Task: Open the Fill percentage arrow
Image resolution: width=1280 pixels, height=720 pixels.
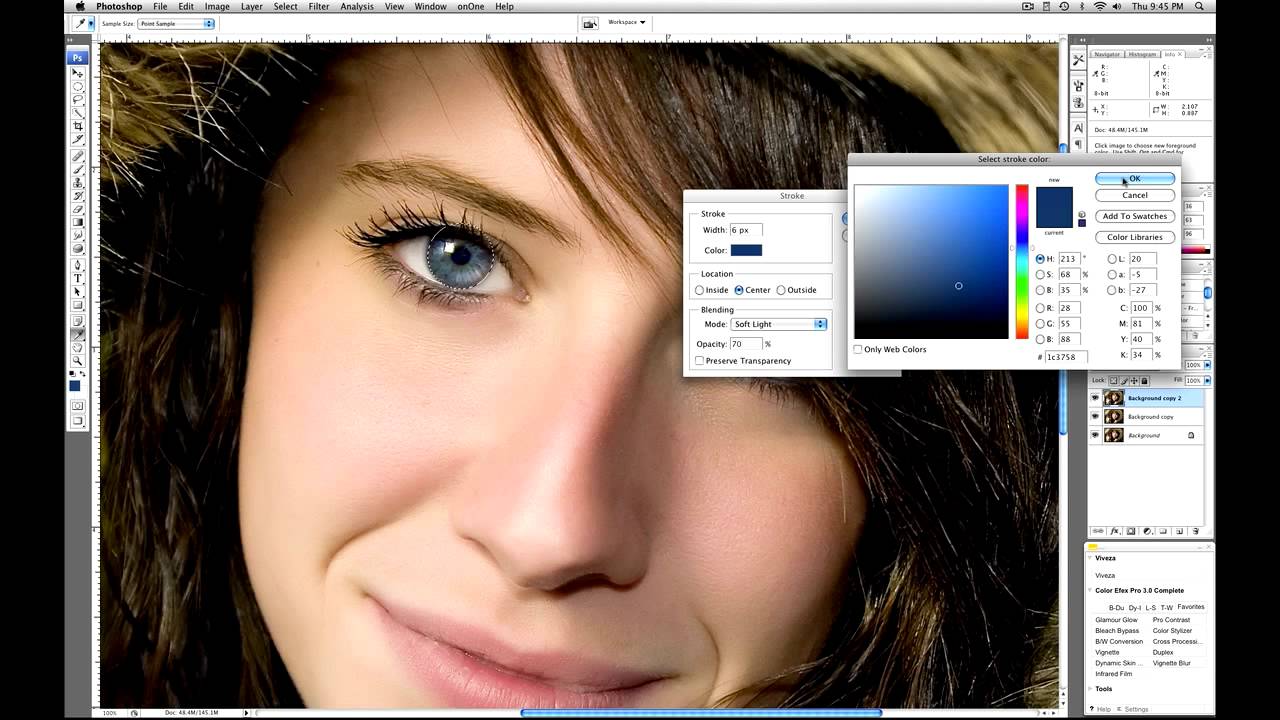Action: click(x=1207, y=381)
